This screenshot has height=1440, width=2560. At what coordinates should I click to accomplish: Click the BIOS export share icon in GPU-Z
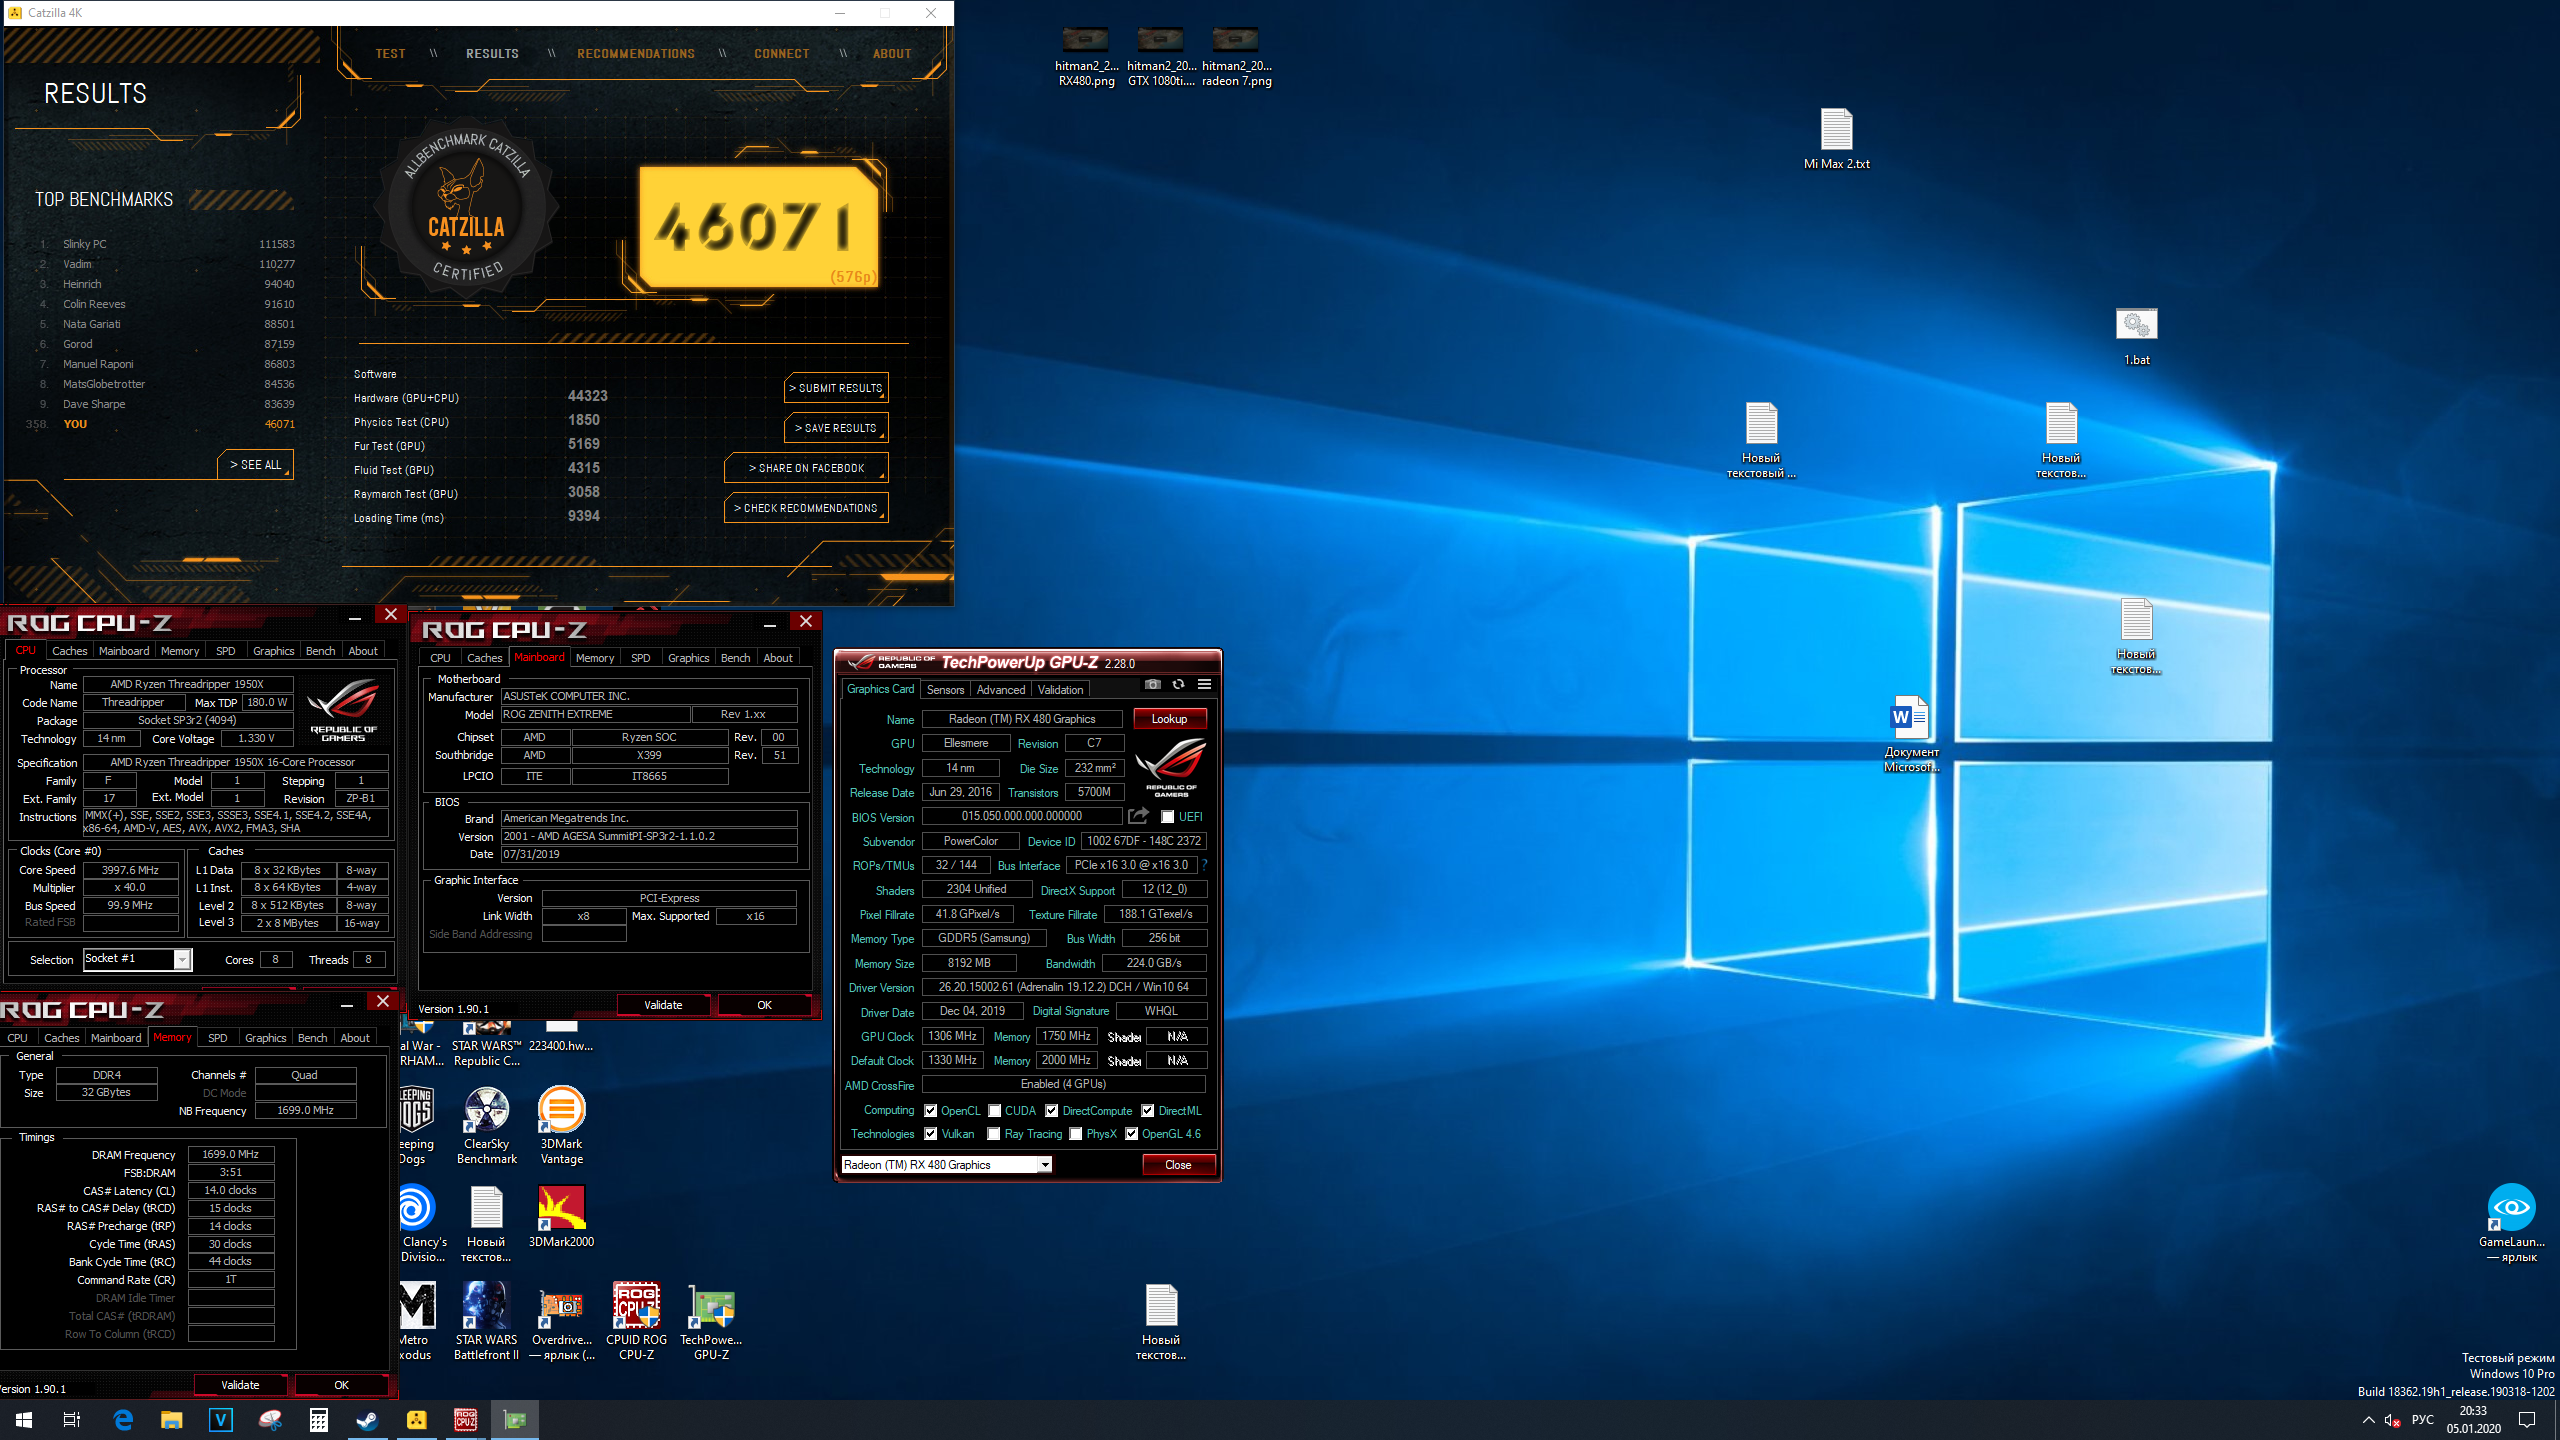(1138, 816)
